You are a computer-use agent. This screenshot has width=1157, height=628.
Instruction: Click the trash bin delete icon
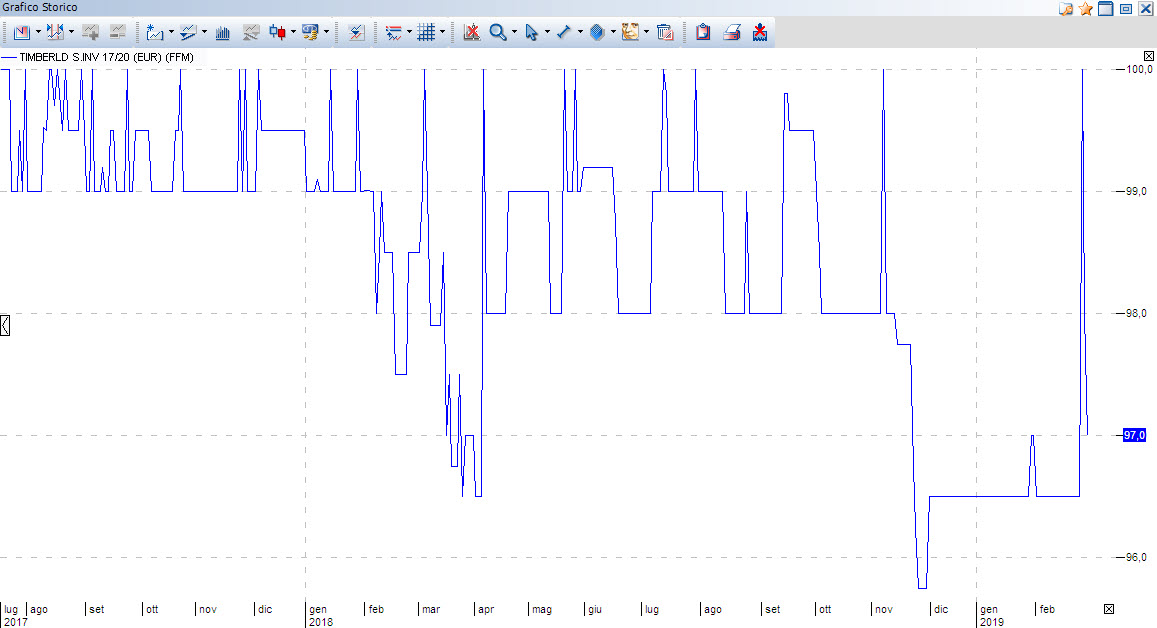tap(664, 32)
